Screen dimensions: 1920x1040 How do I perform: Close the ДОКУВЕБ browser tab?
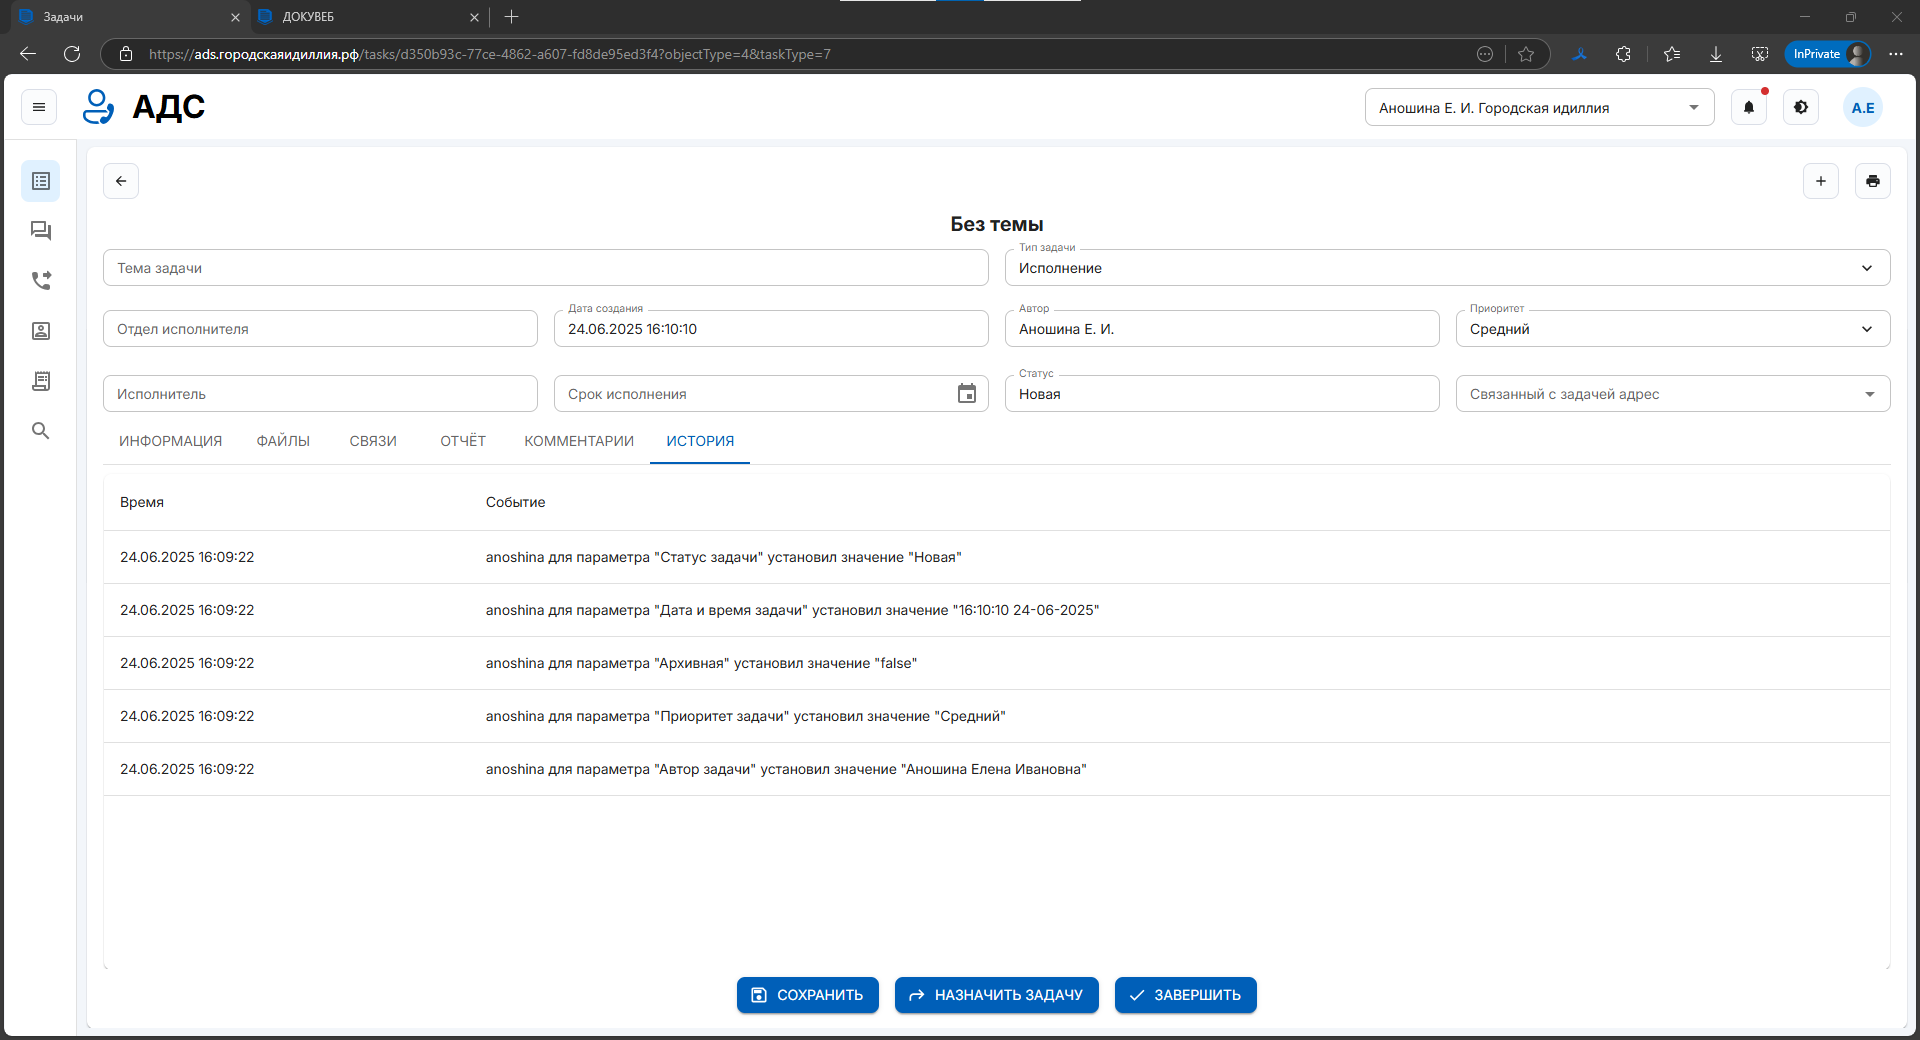click(x=474, y=17)
